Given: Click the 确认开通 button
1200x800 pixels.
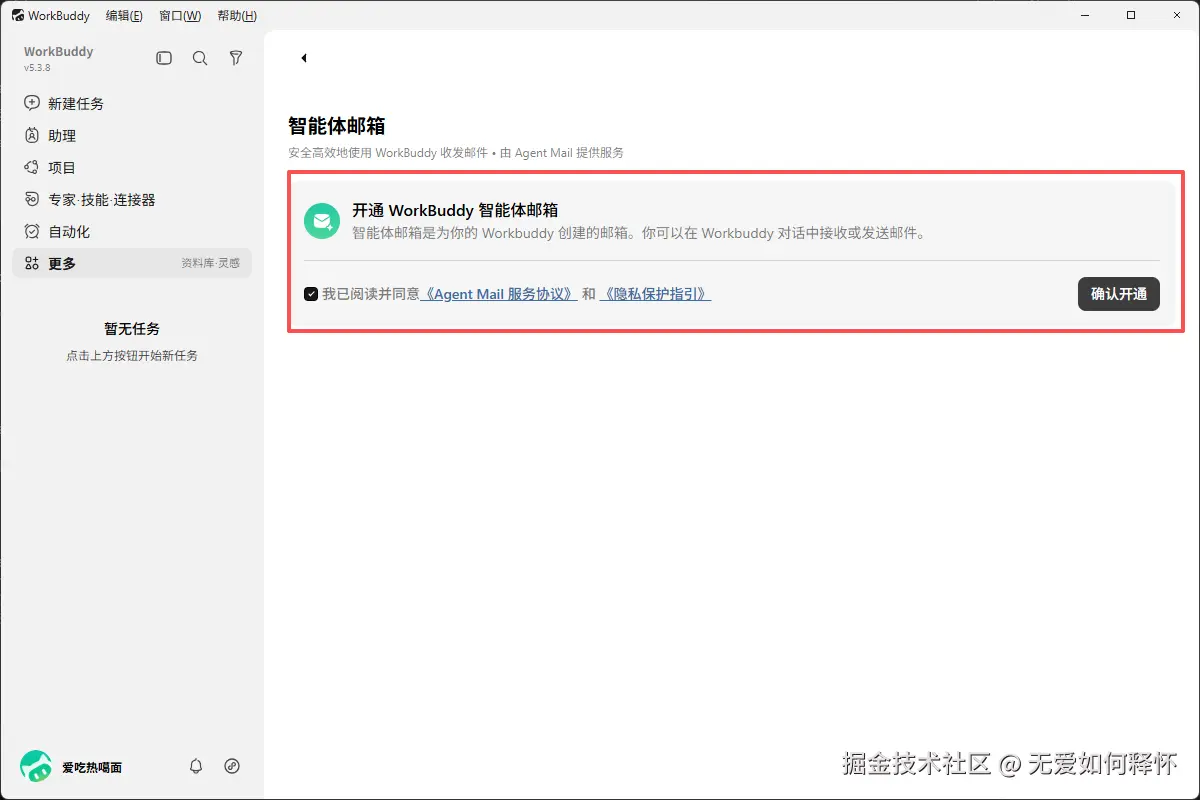Looking at the screenshot, I should point(1119,294).
